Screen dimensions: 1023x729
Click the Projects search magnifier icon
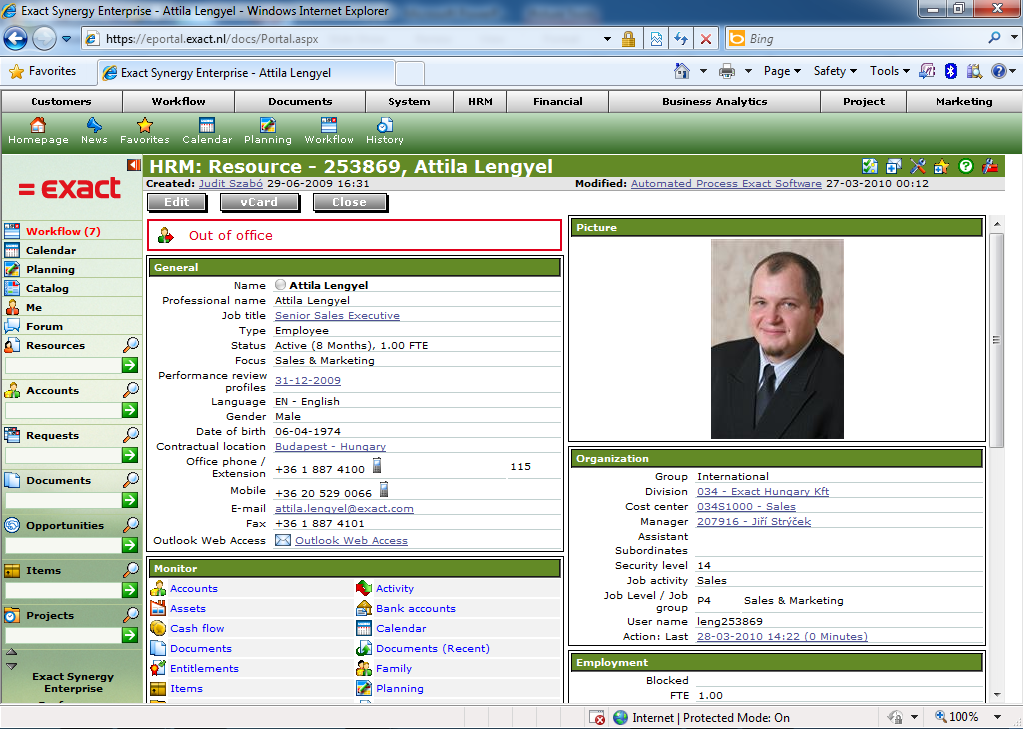131,615
